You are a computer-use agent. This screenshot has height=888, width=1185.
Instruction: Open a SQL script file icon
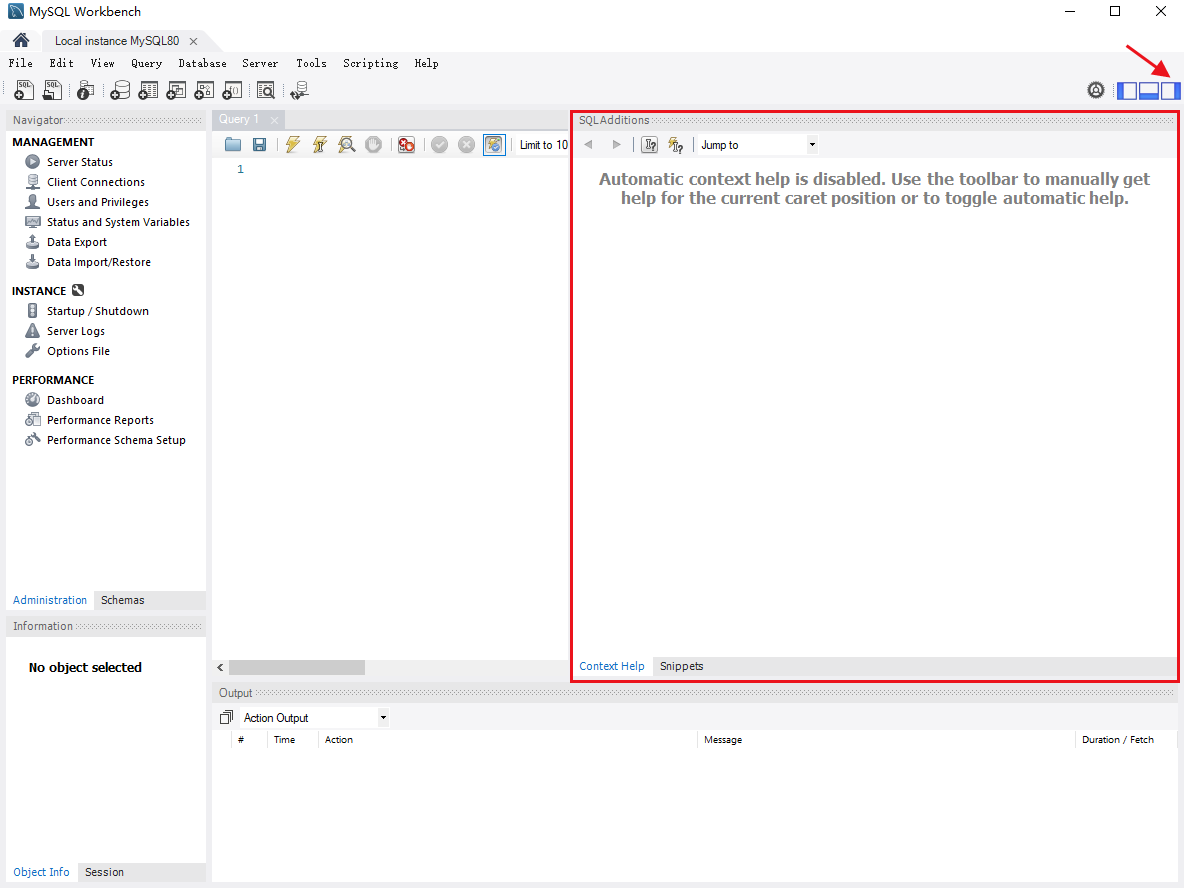pos(51,91)
